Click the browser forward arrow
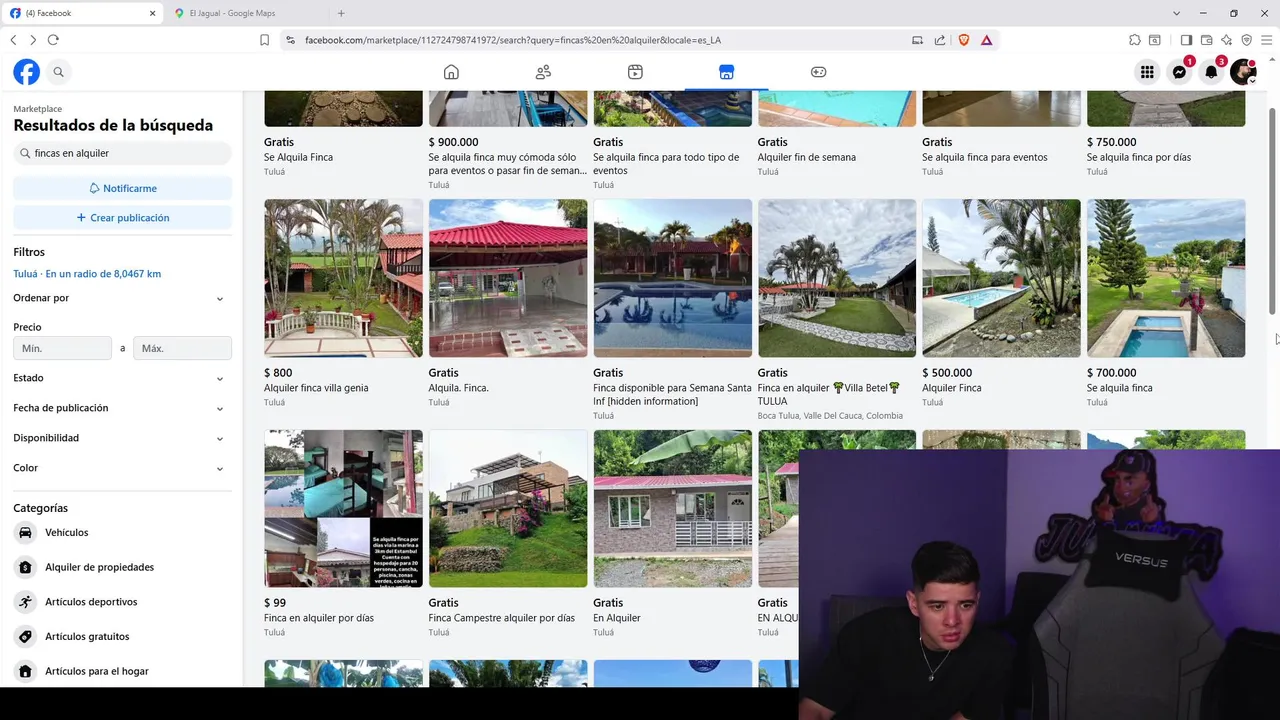The width and height of the screenshot is (1280, 720). (33, 40)
